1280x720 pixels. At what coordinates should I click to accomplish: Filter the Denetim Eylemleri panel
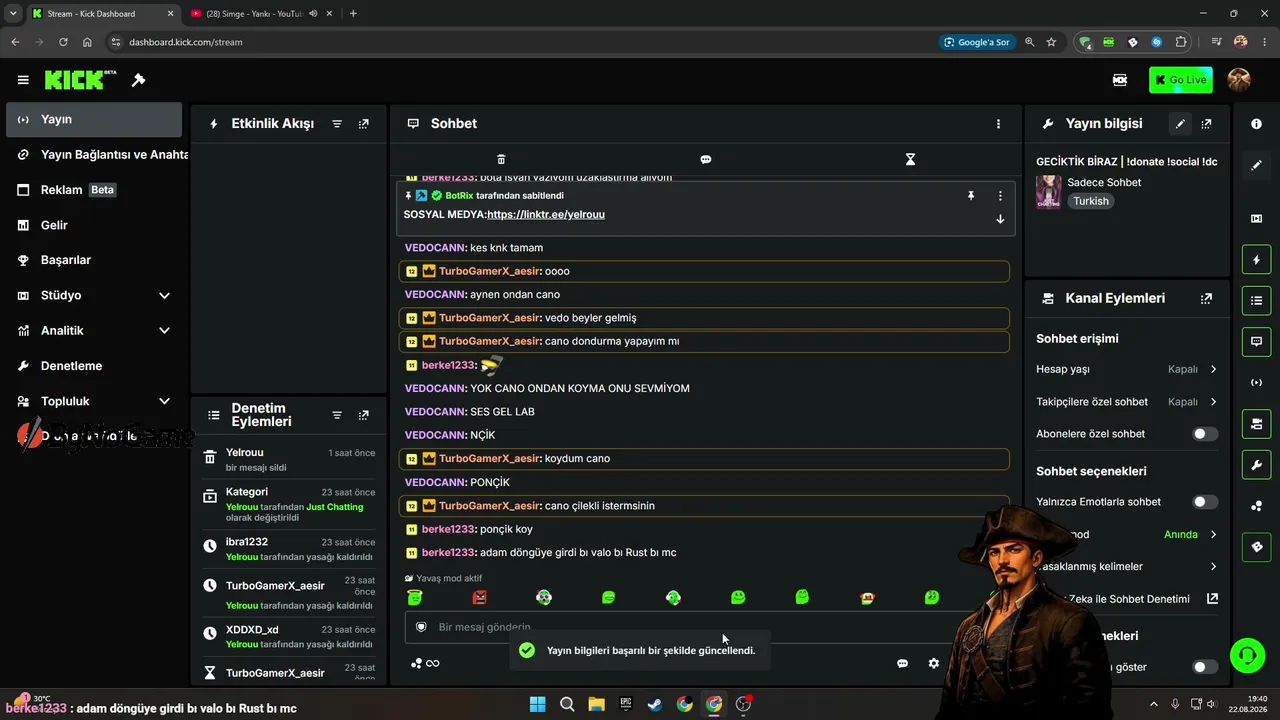click(337, 415)
